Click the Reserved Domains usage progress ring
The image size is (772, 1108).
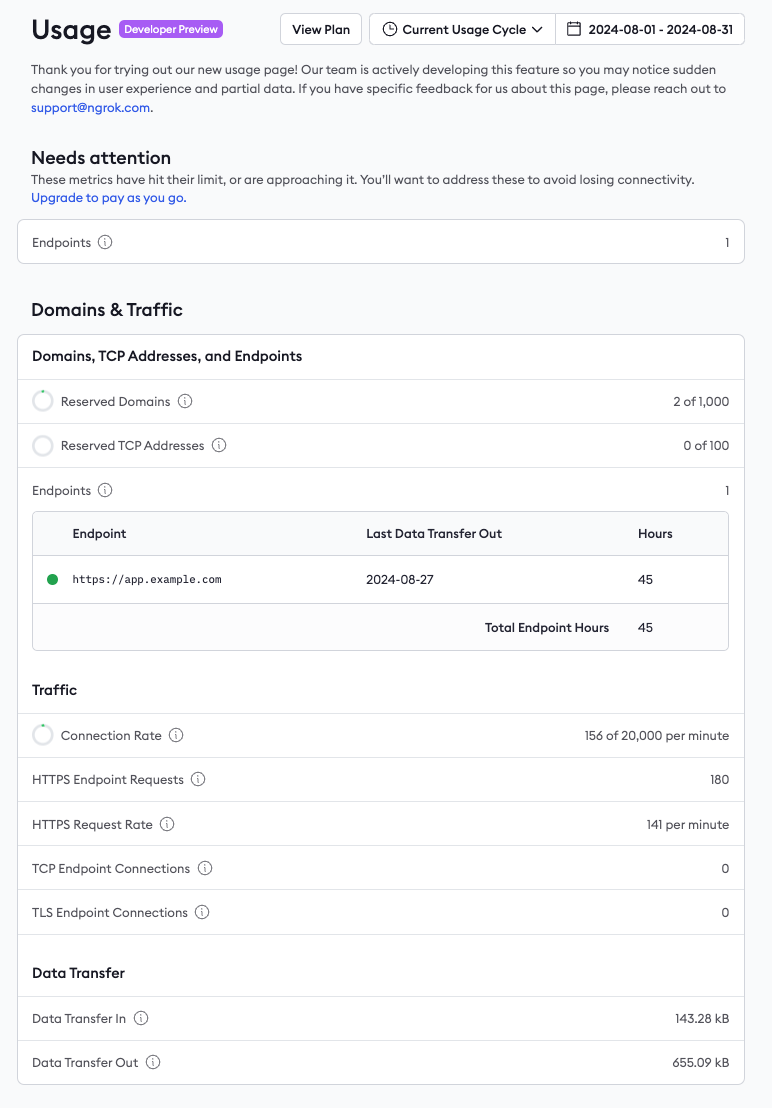pos(43,401)
